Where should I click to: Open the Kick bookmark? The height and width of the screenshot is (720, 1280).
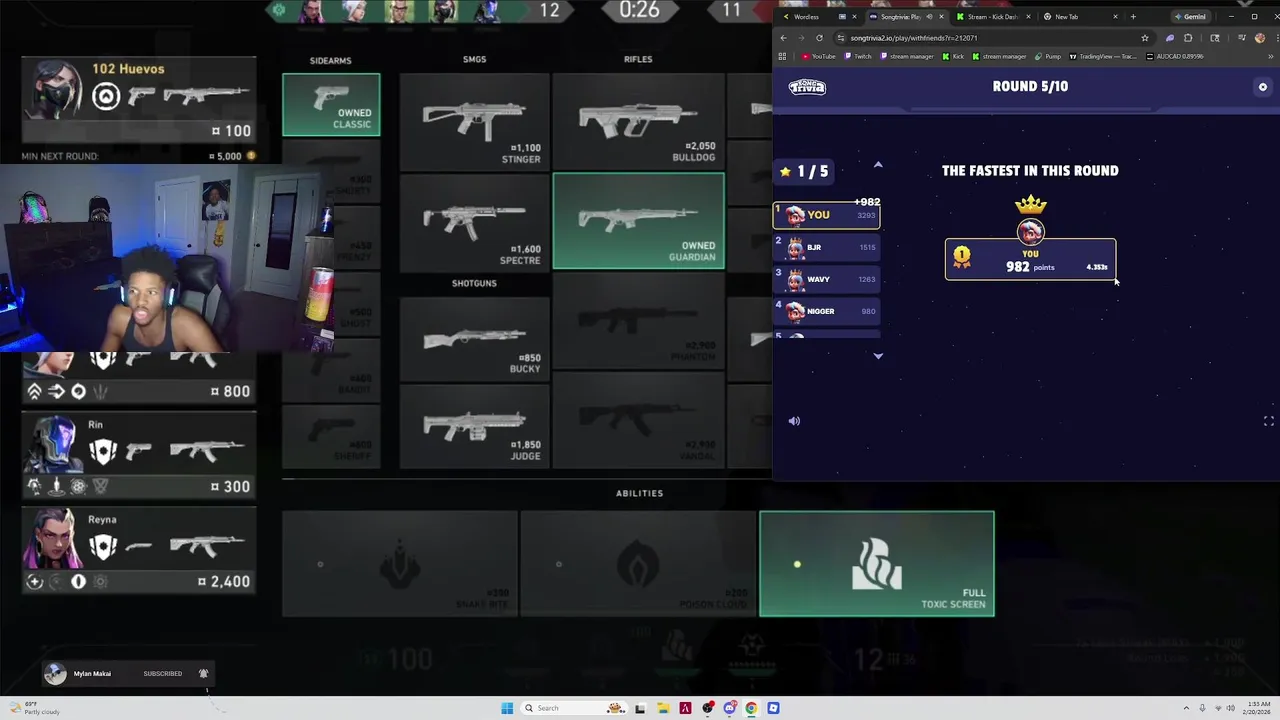(x=952, y=56)
